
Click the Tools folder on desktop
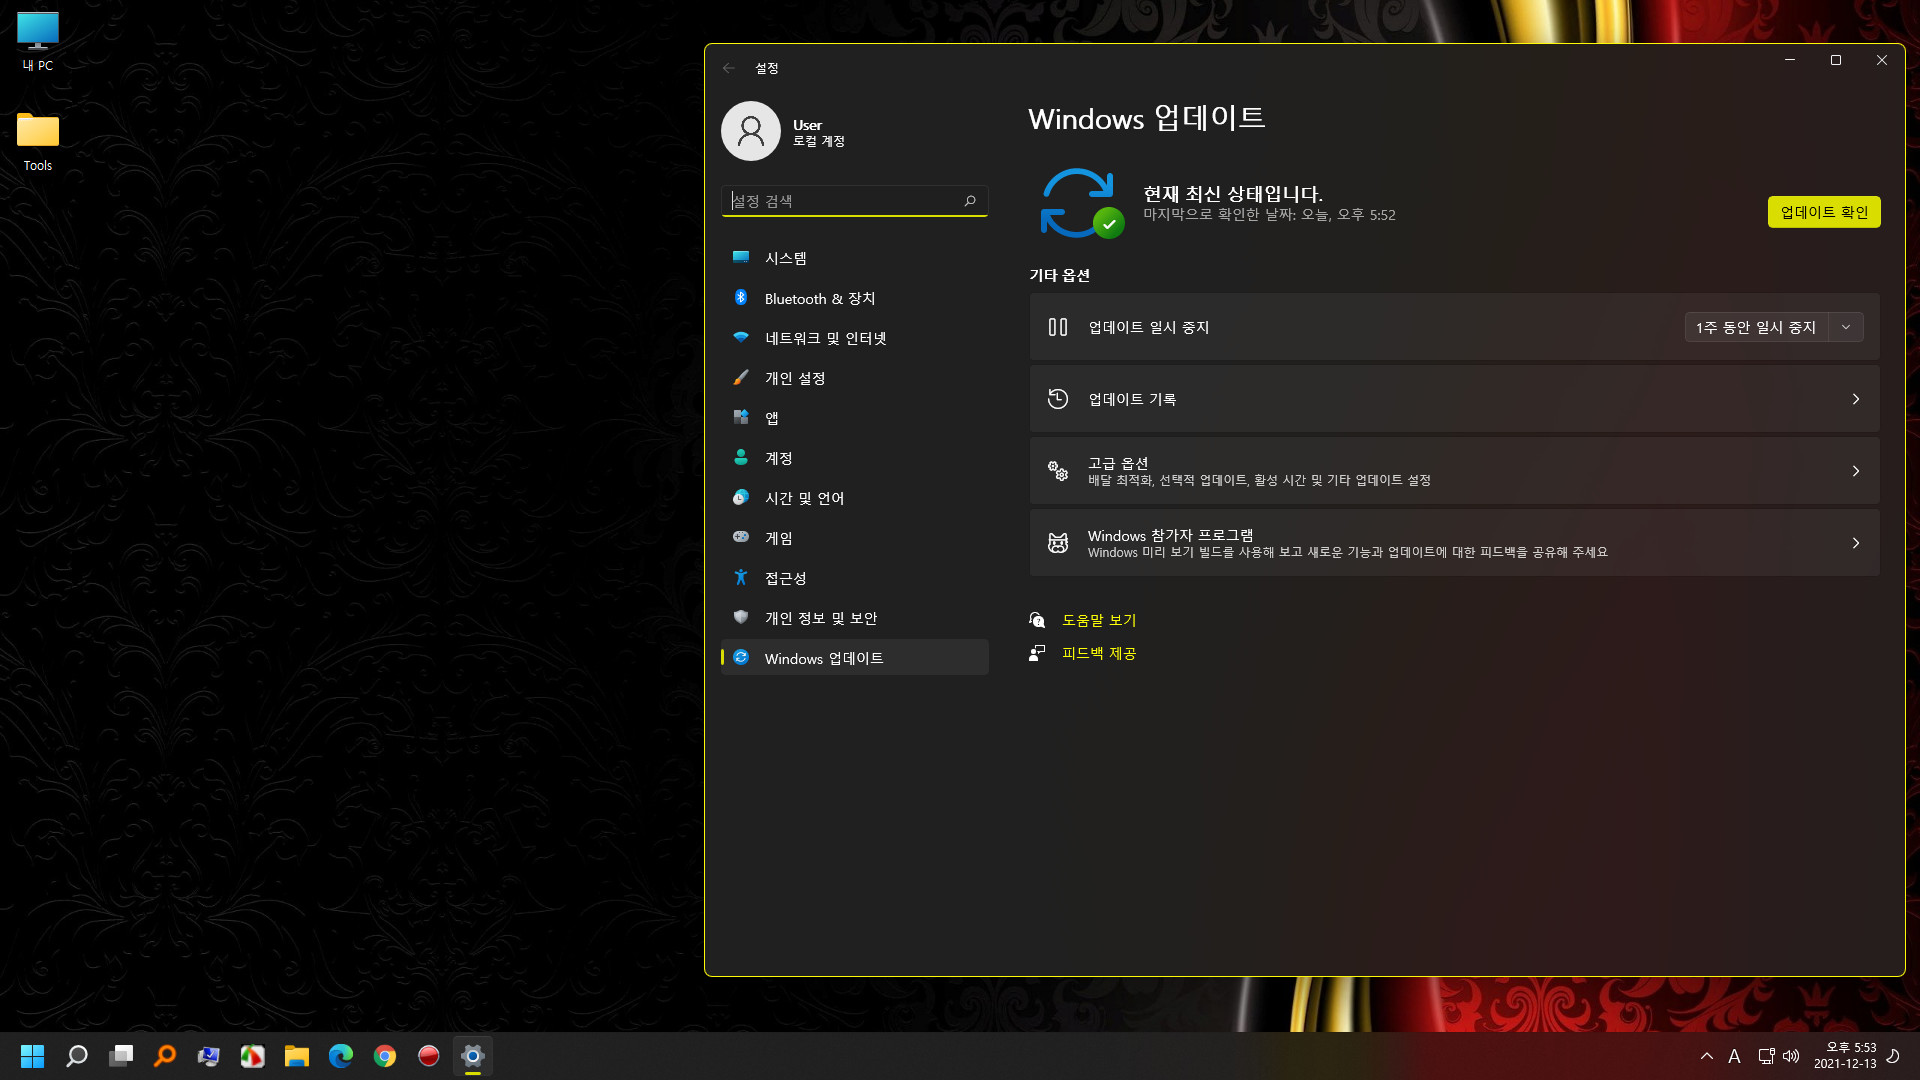(38, 142)
